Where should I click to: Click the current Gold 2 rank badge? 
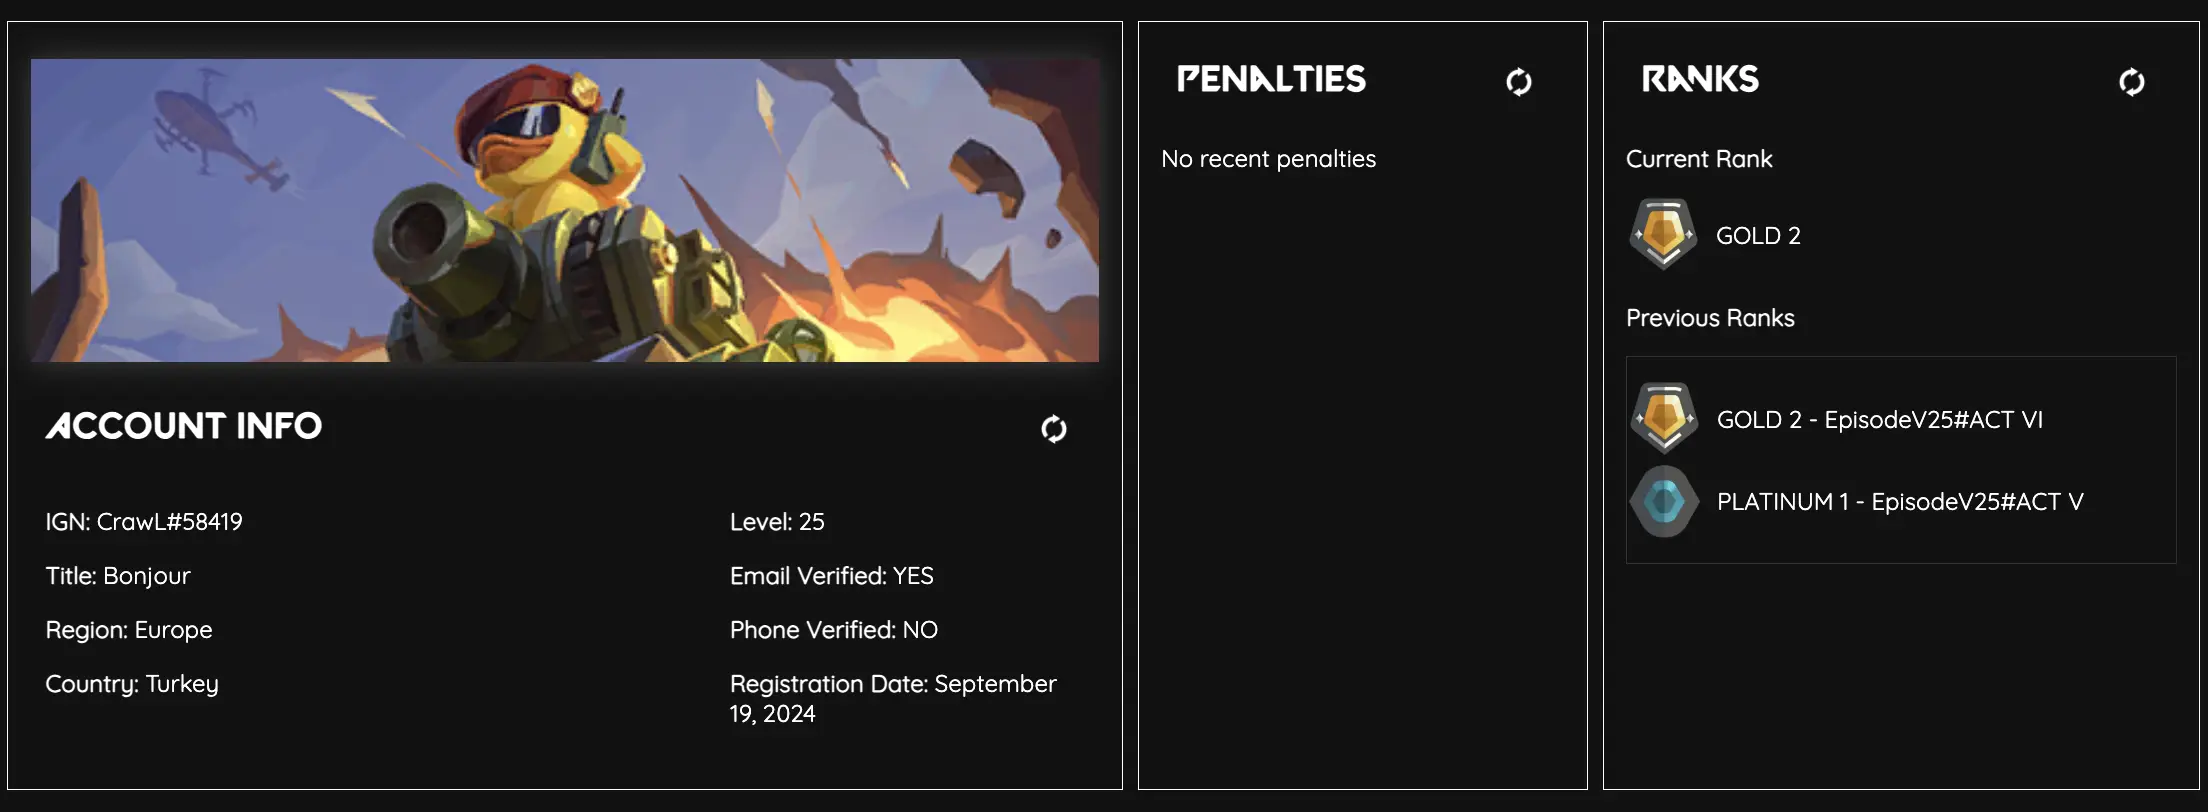coord(1663,235)
